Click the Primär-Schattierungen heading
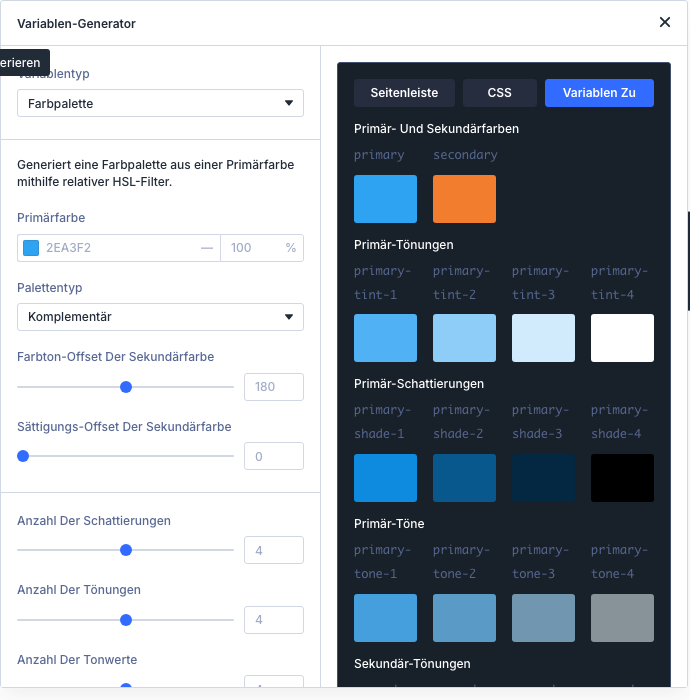The image size is (690, 700). pyautogui.click(x=419, y=384)
